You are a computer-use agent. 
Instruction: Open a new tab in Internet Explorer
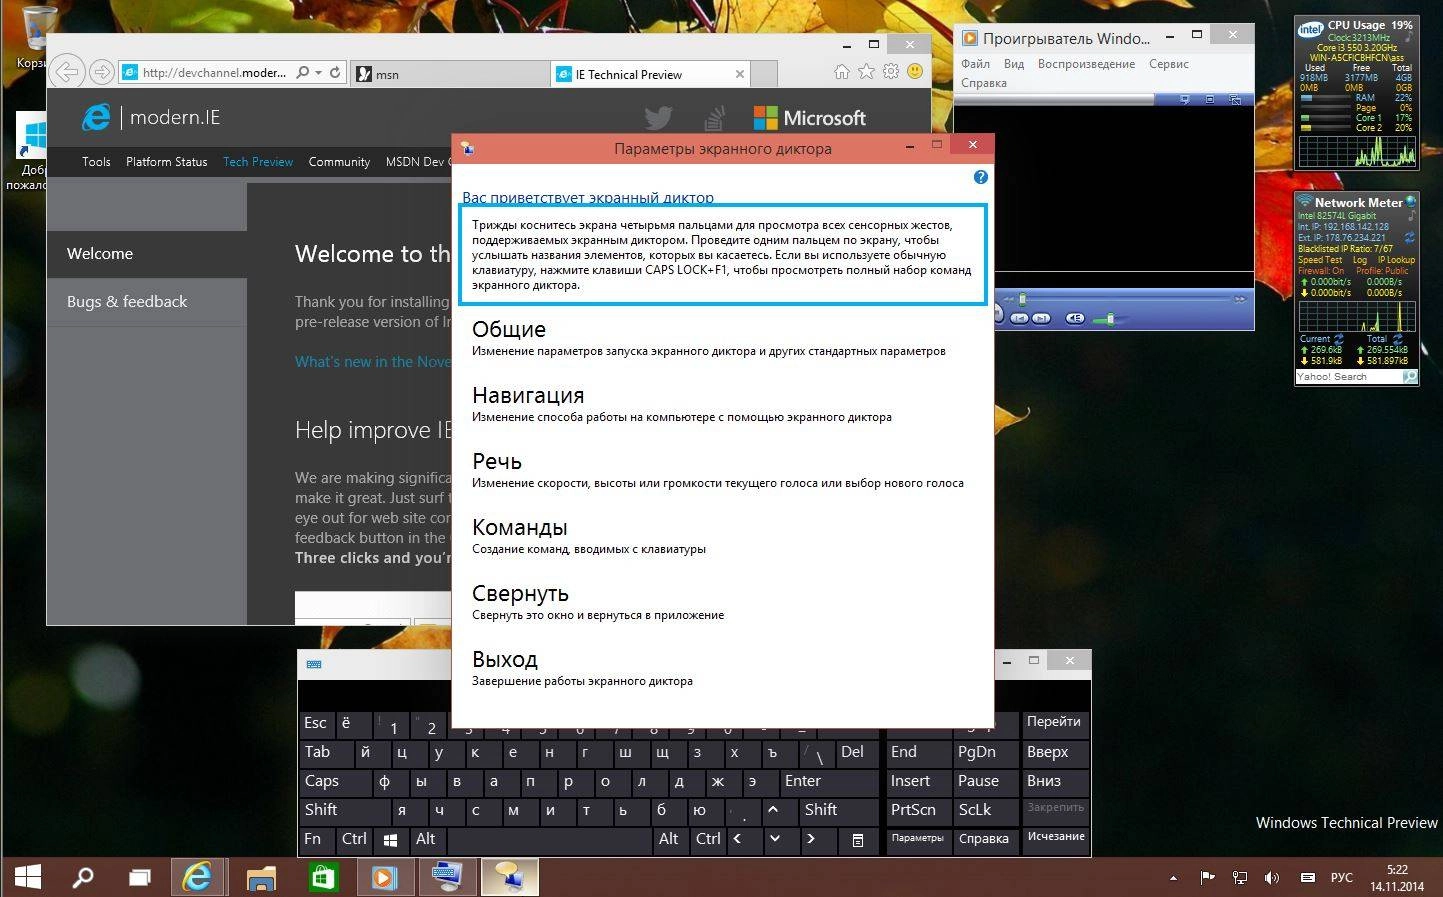(764, 74)
